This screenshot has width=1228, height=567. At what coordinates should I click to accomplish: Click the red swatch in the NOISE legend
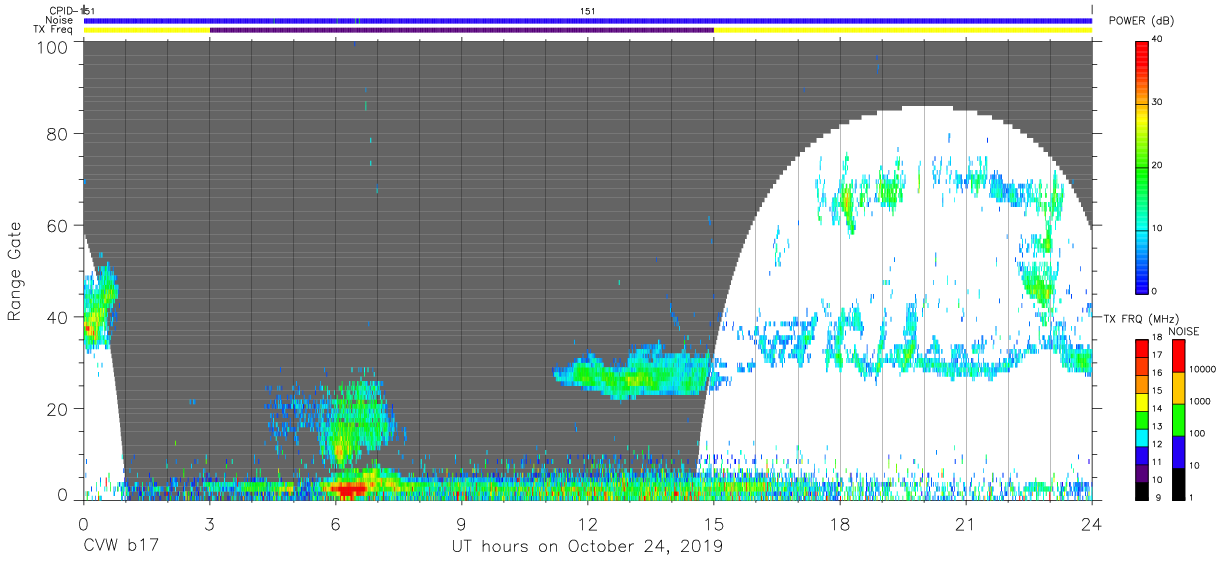(1178, 357)
